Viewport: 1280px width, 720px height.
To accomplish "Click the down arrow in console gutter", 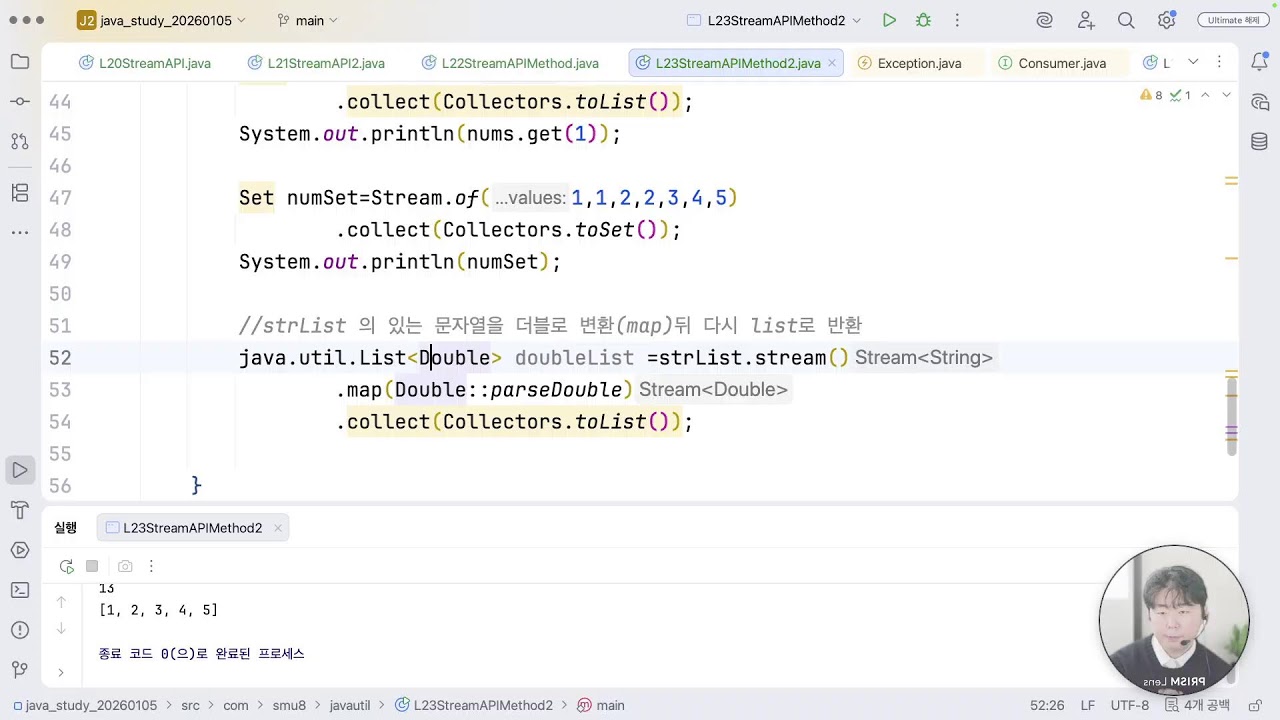I will pyautogui.click(x=61, y=628).
